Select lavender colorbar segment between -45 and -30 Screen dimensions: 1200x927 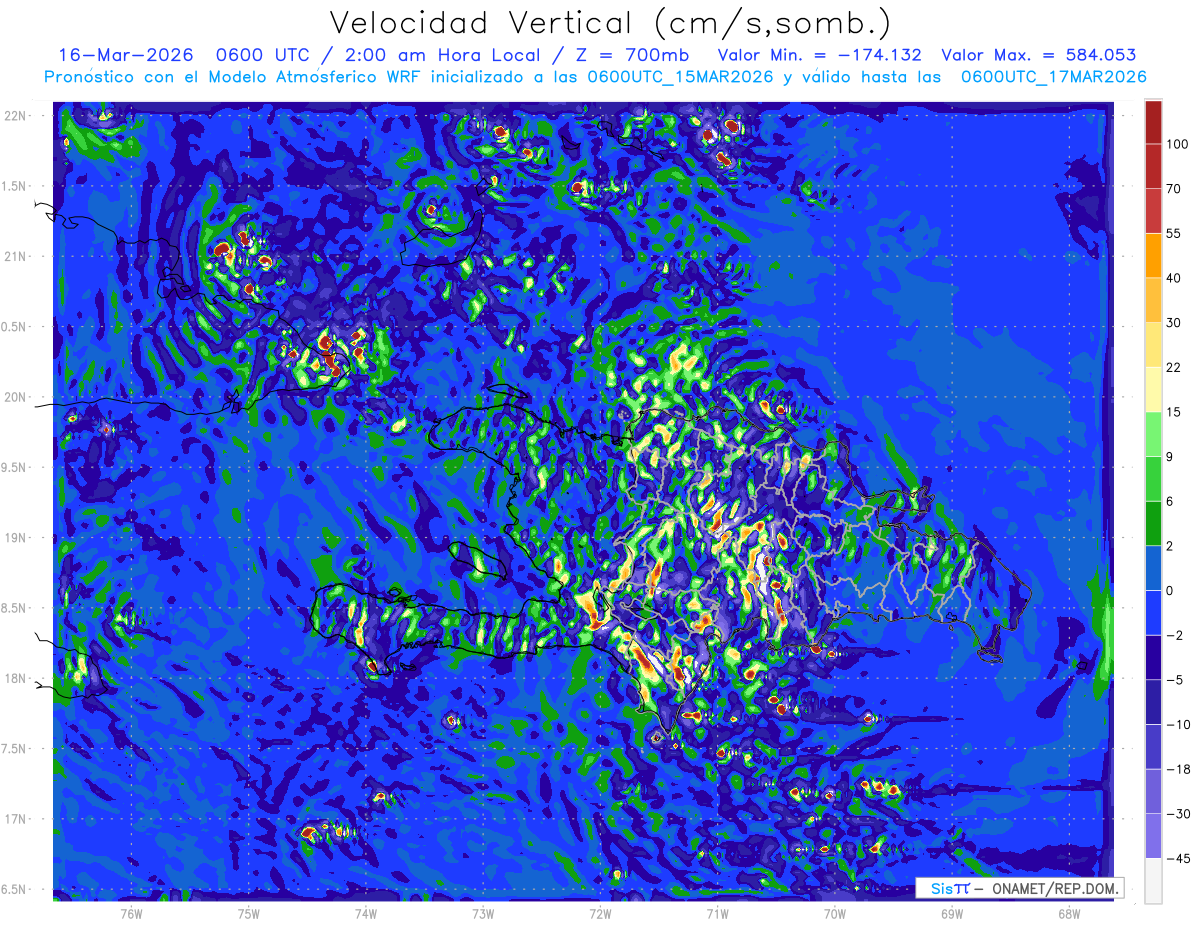pyautogui.click(x=1153, y=836)
